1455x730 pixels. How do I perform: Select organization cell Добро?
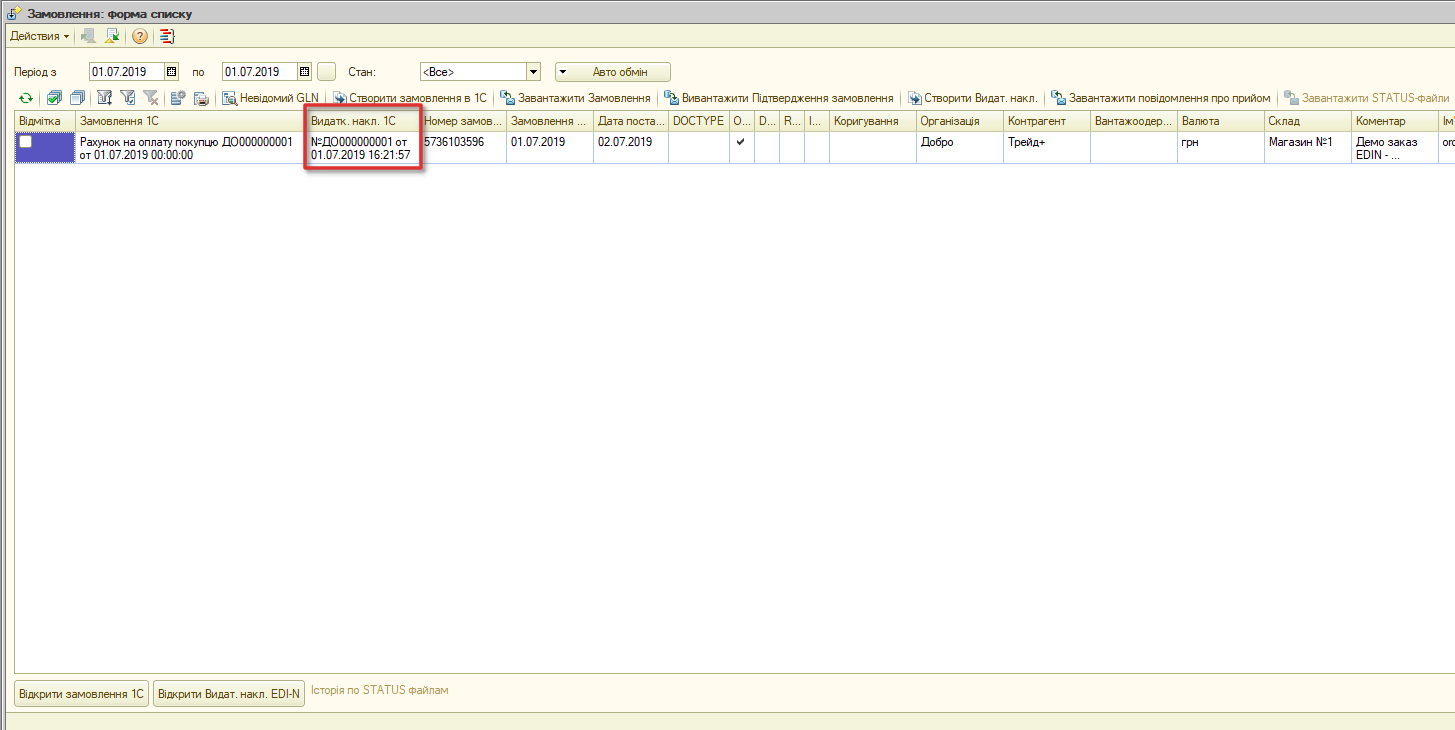pos(960,148)
